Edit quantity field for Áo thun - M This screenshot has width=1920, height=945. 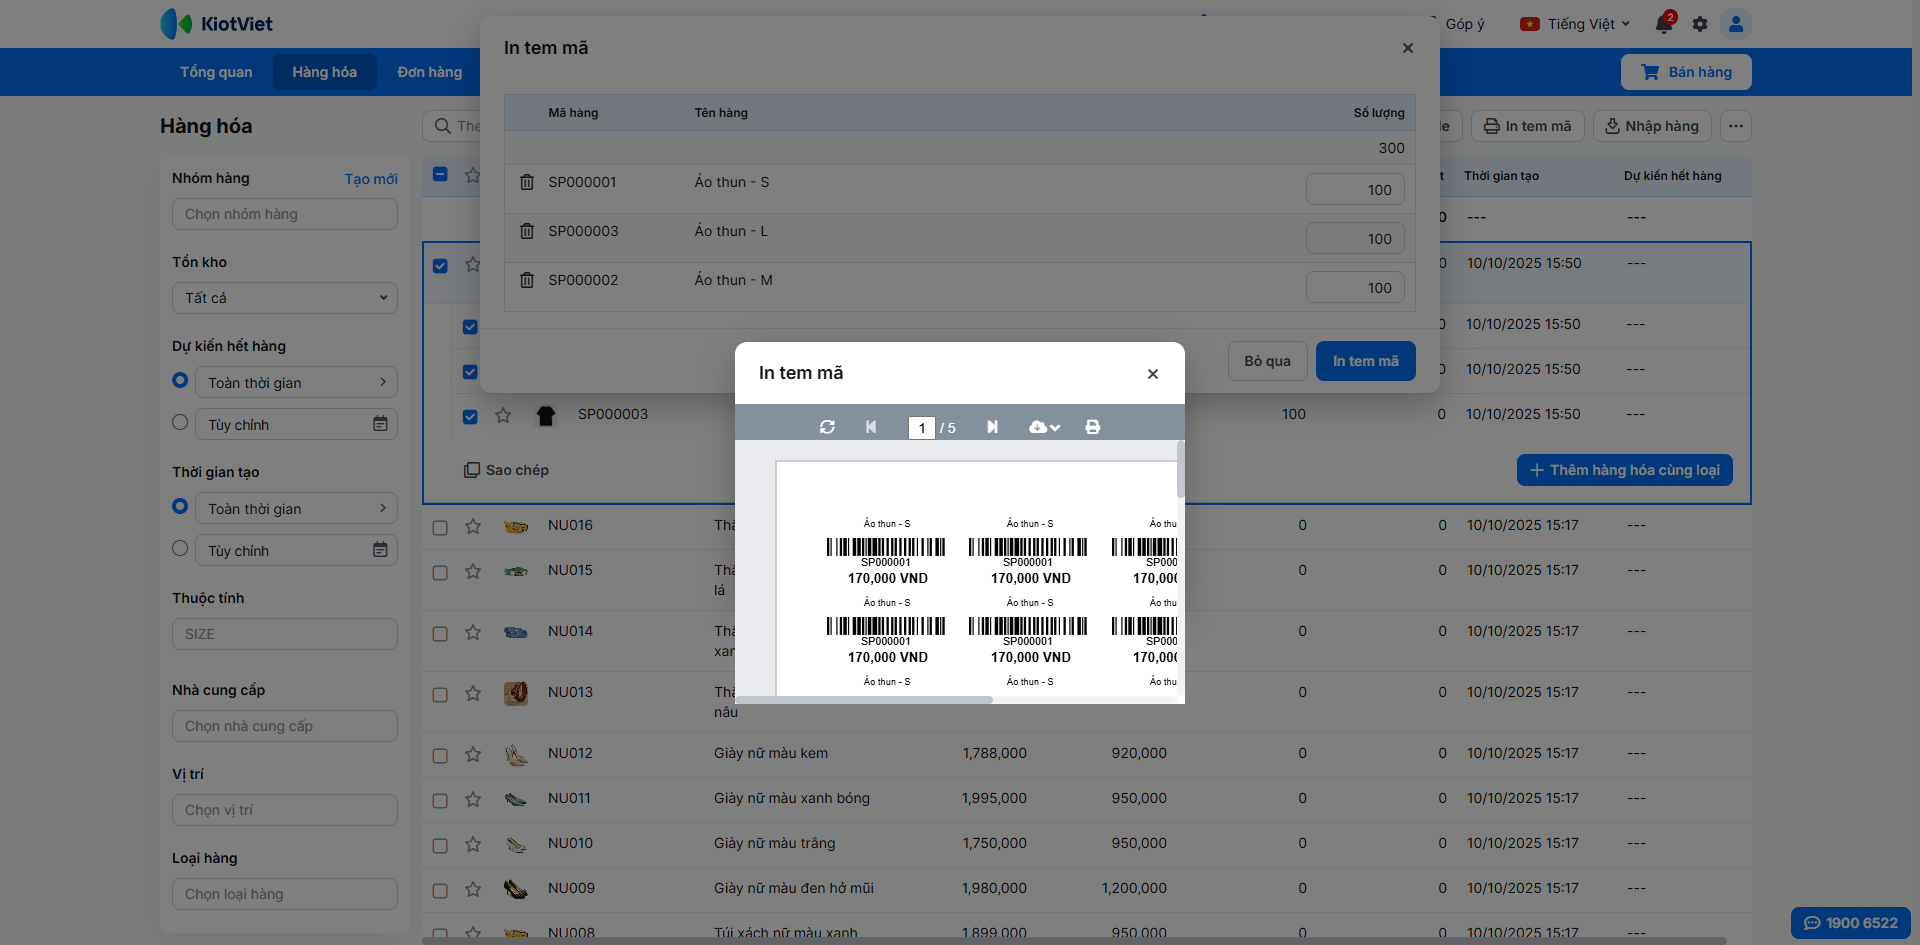pyautogui.click(x=1355, y=288)
